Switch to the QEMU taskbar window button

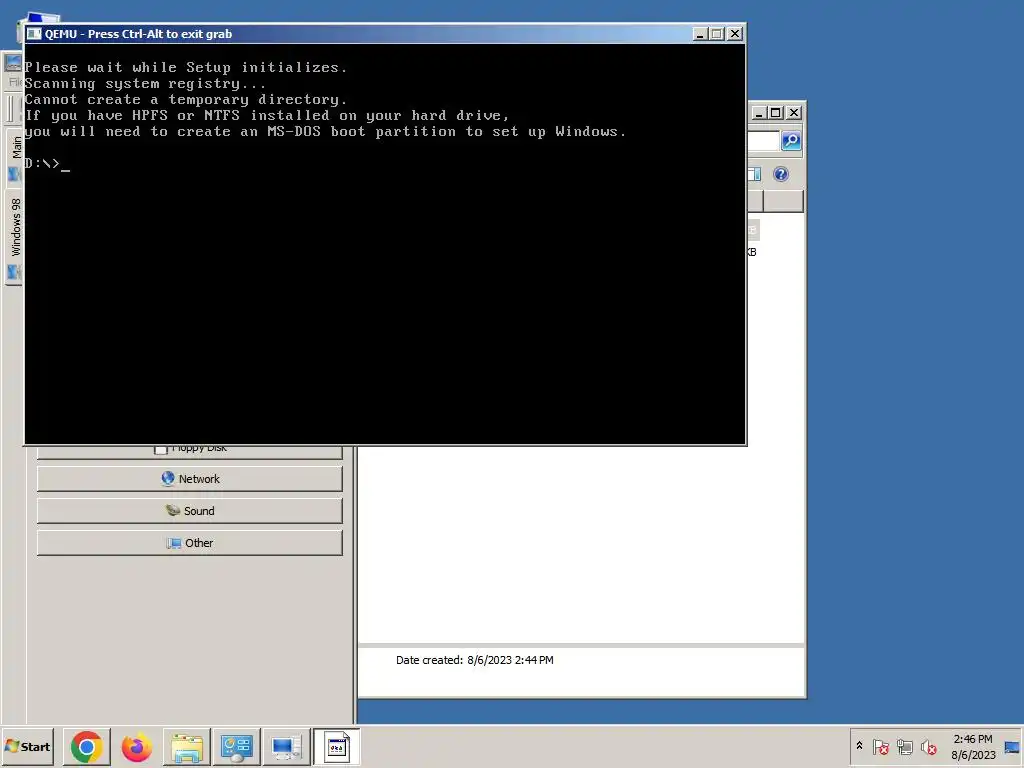tap(336, 746)
